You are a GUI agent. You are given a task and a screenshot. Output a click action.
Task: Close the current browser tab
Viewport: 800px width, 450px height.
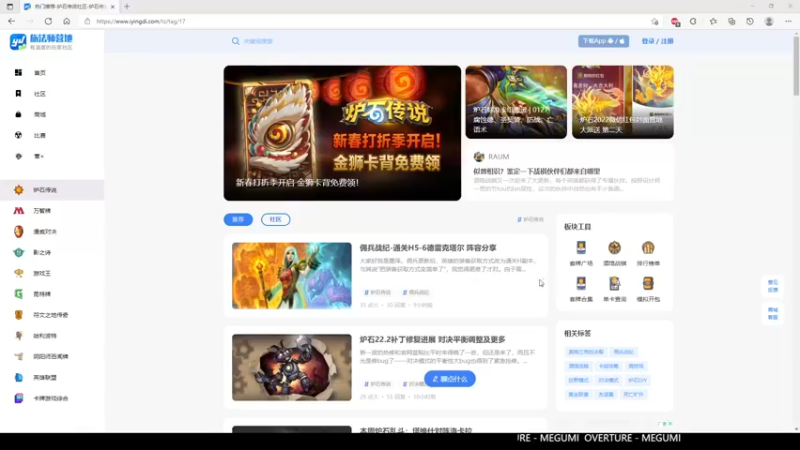click(x=113, y=7)
